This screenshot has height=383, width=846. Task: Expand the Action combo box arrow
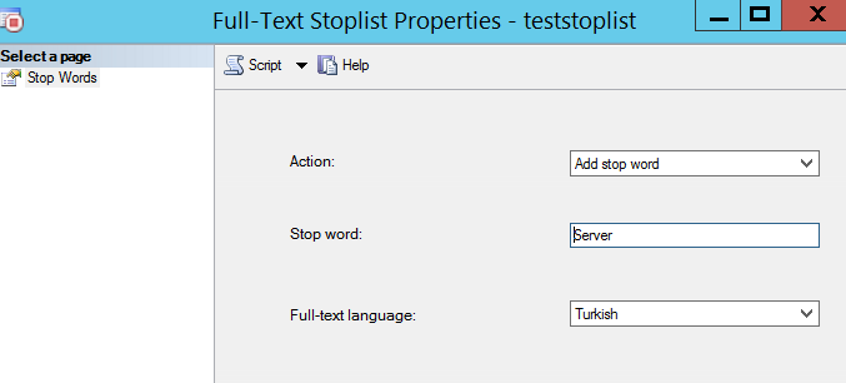click(807, 163)
